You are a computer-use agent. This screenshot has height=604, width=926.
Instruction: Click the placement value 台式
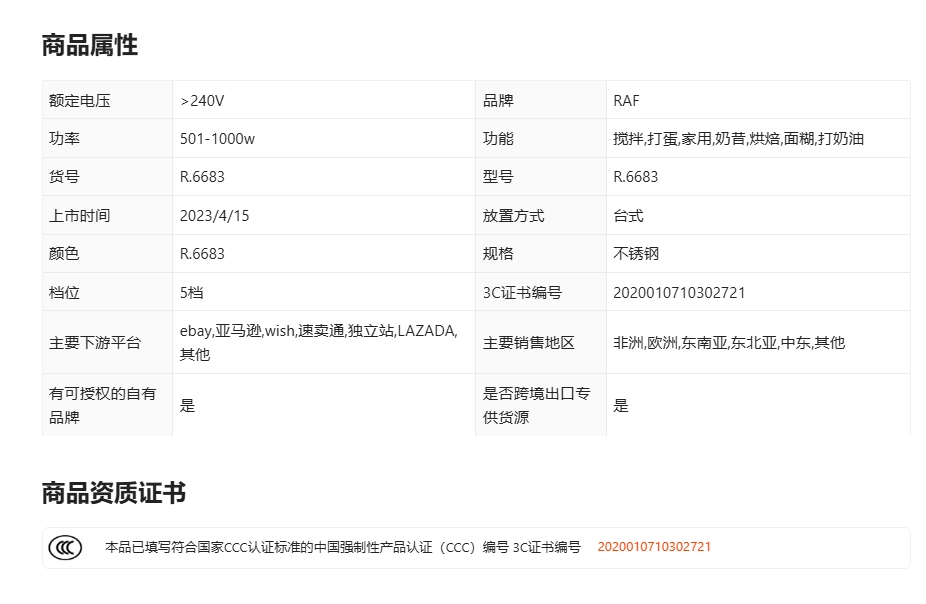(x=628, y=216)
